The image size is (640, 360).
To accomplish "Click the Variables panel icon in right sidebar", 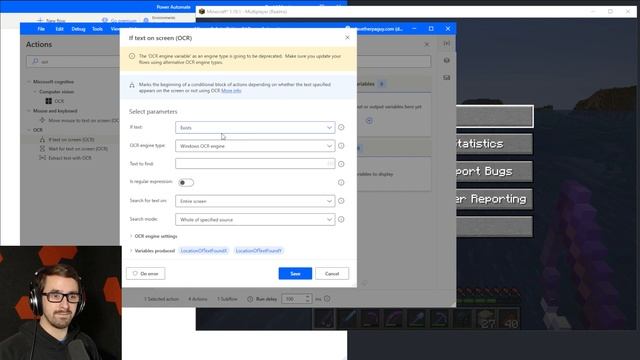I will tap(447, 43).
